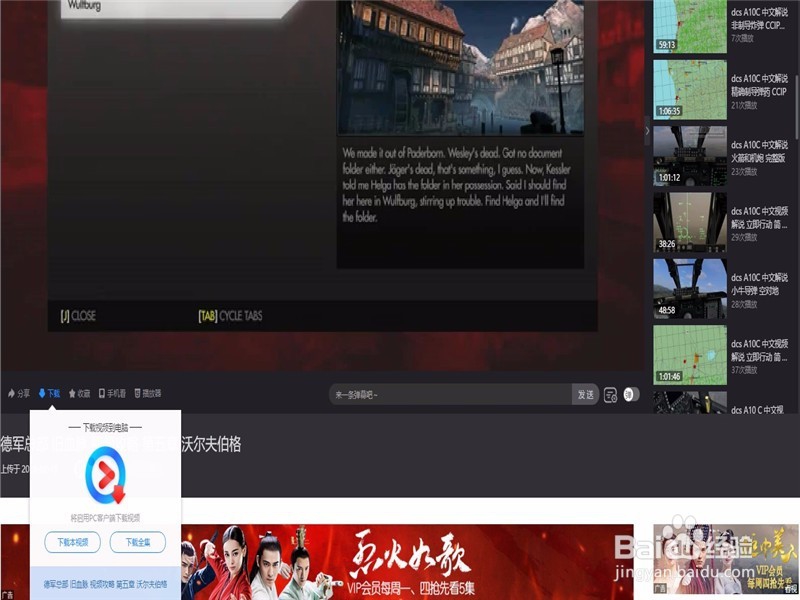Click video title link at bottom of download popup
This screenshot has height=600, width=800.
[x=106, y=584]
